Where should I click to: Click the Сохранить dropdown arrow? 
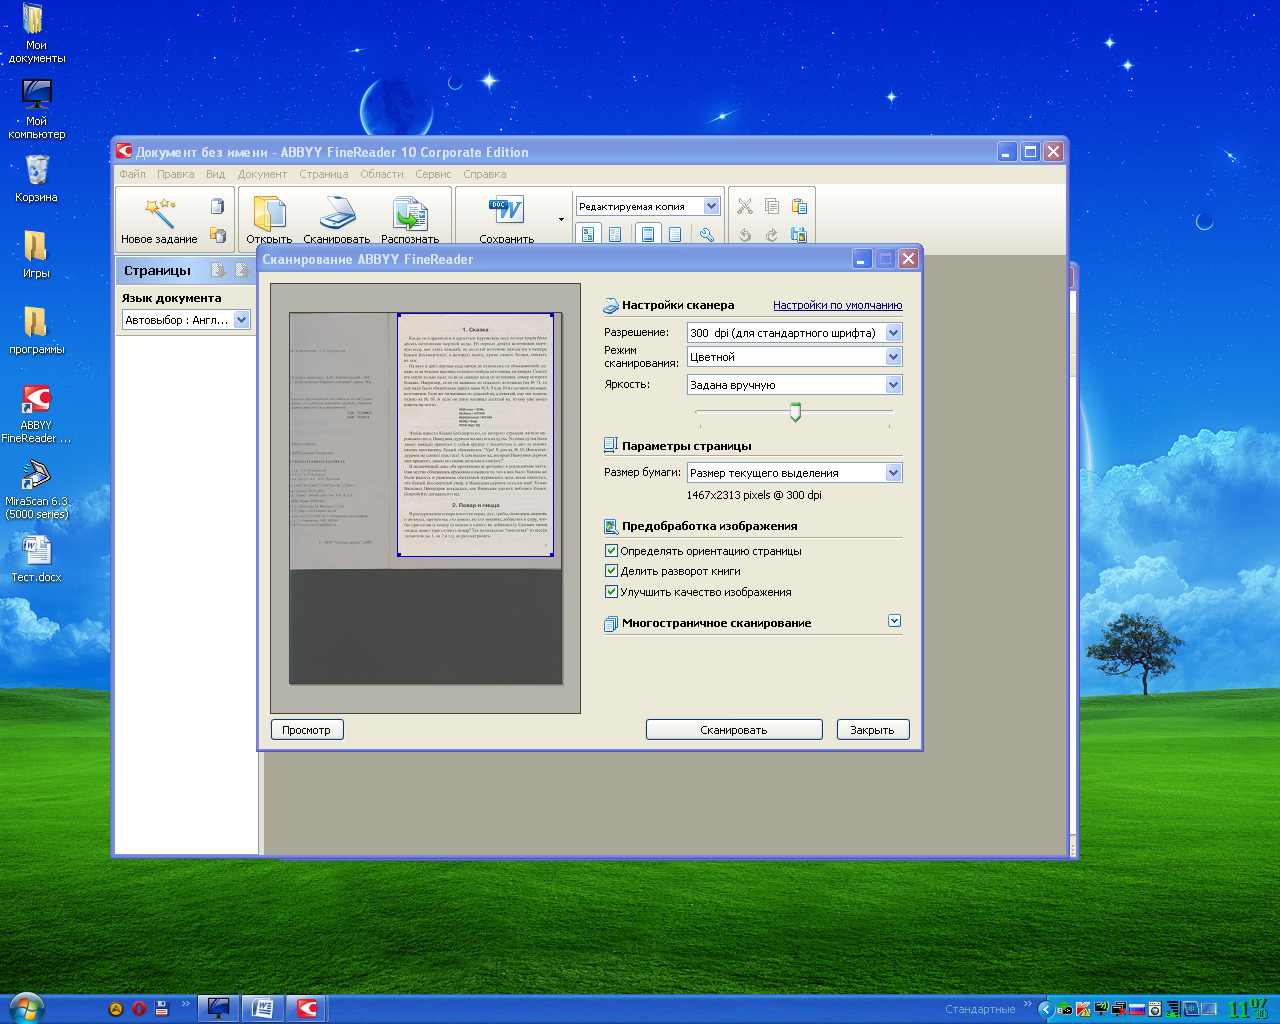tap(561, 219)
